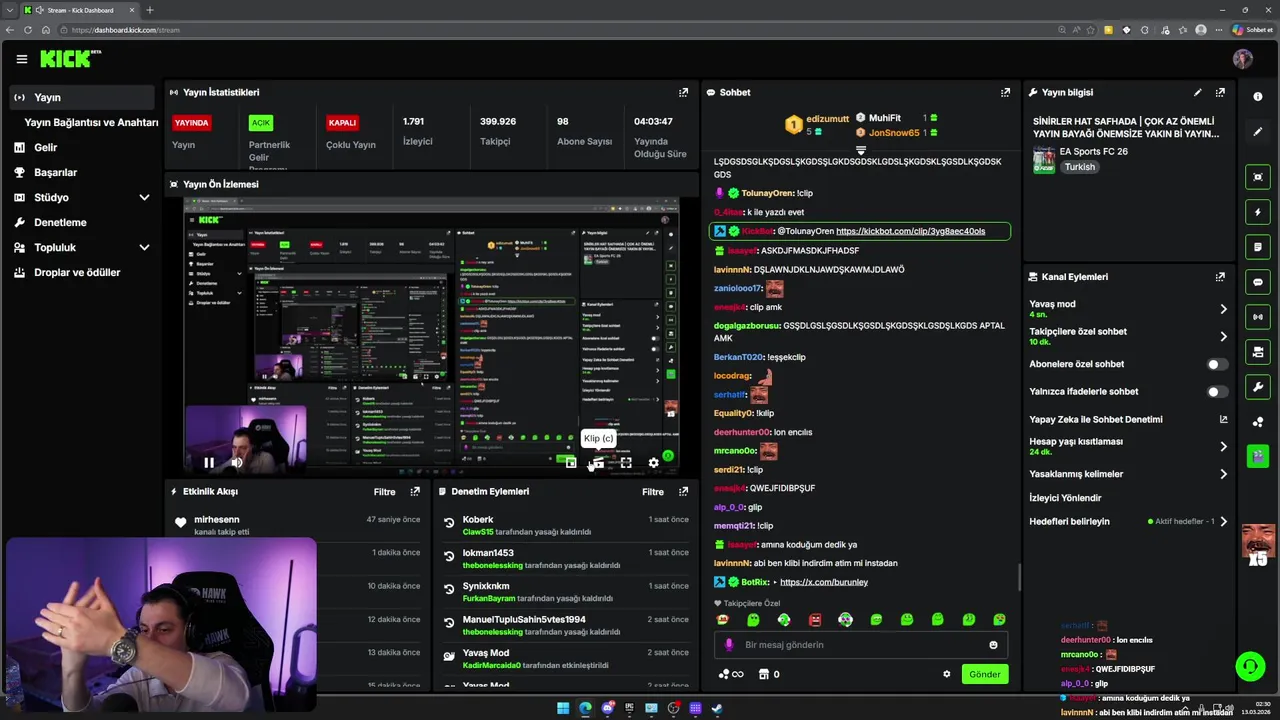Expand the Stüdyo sidebar section
Viewport: 1280px width, 720px height.
coord(144,197)
